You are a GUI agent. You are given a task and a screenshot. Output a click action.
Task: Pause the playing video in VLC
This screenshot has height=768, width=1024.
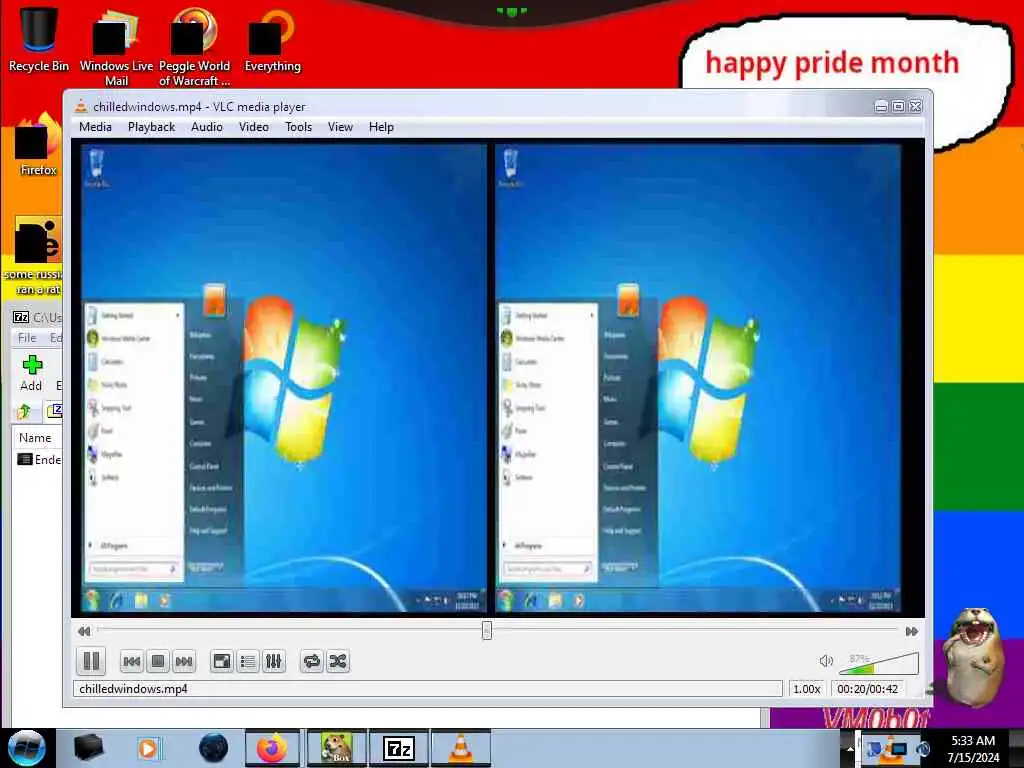[x=91, y=661]
